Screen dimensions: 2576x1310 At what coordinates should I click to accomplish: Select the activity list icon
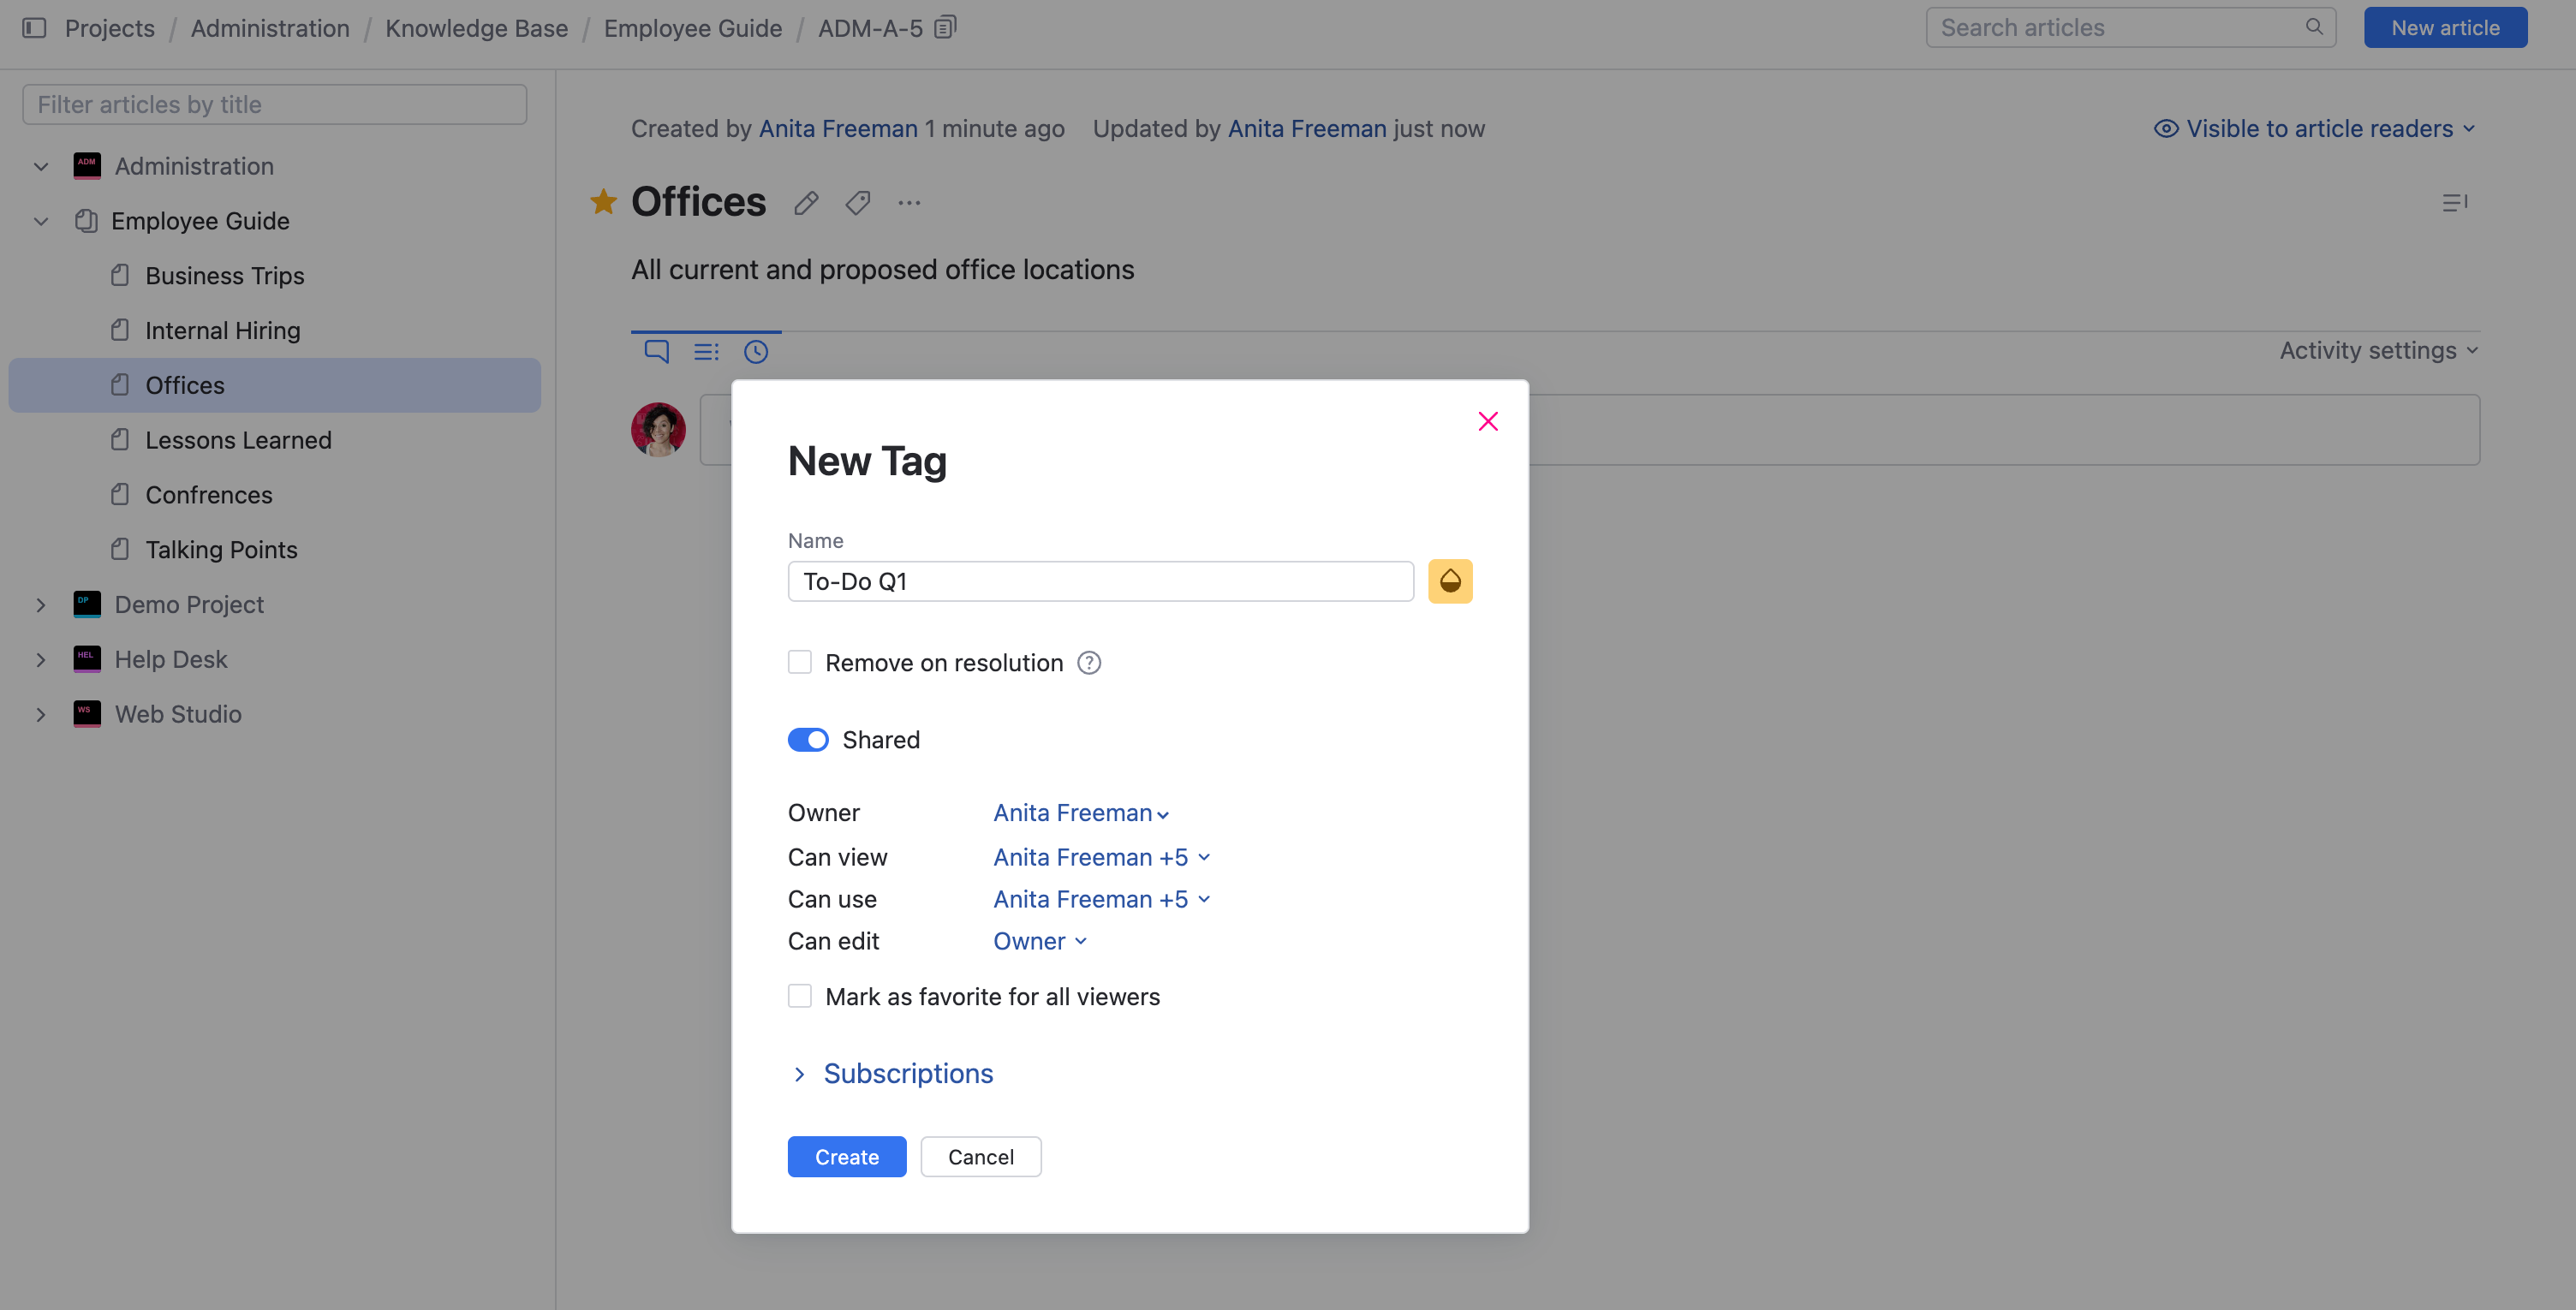click(x=706, y=351)
